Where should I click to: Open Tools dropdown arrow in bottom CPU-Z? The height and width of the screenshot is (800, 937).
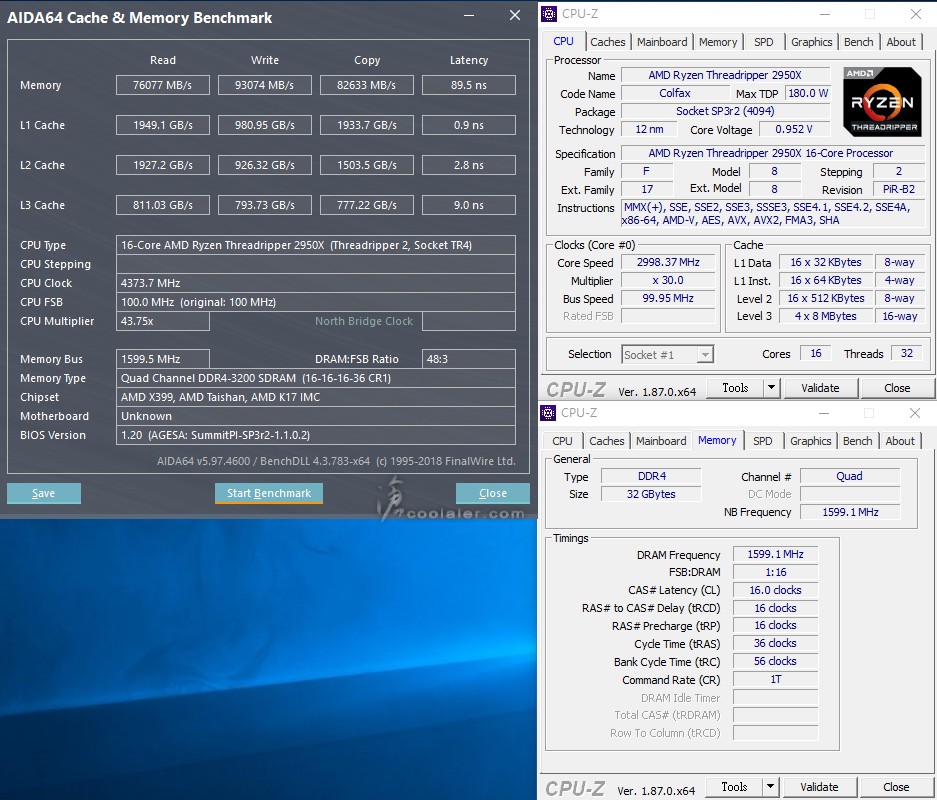pos(770,787)
